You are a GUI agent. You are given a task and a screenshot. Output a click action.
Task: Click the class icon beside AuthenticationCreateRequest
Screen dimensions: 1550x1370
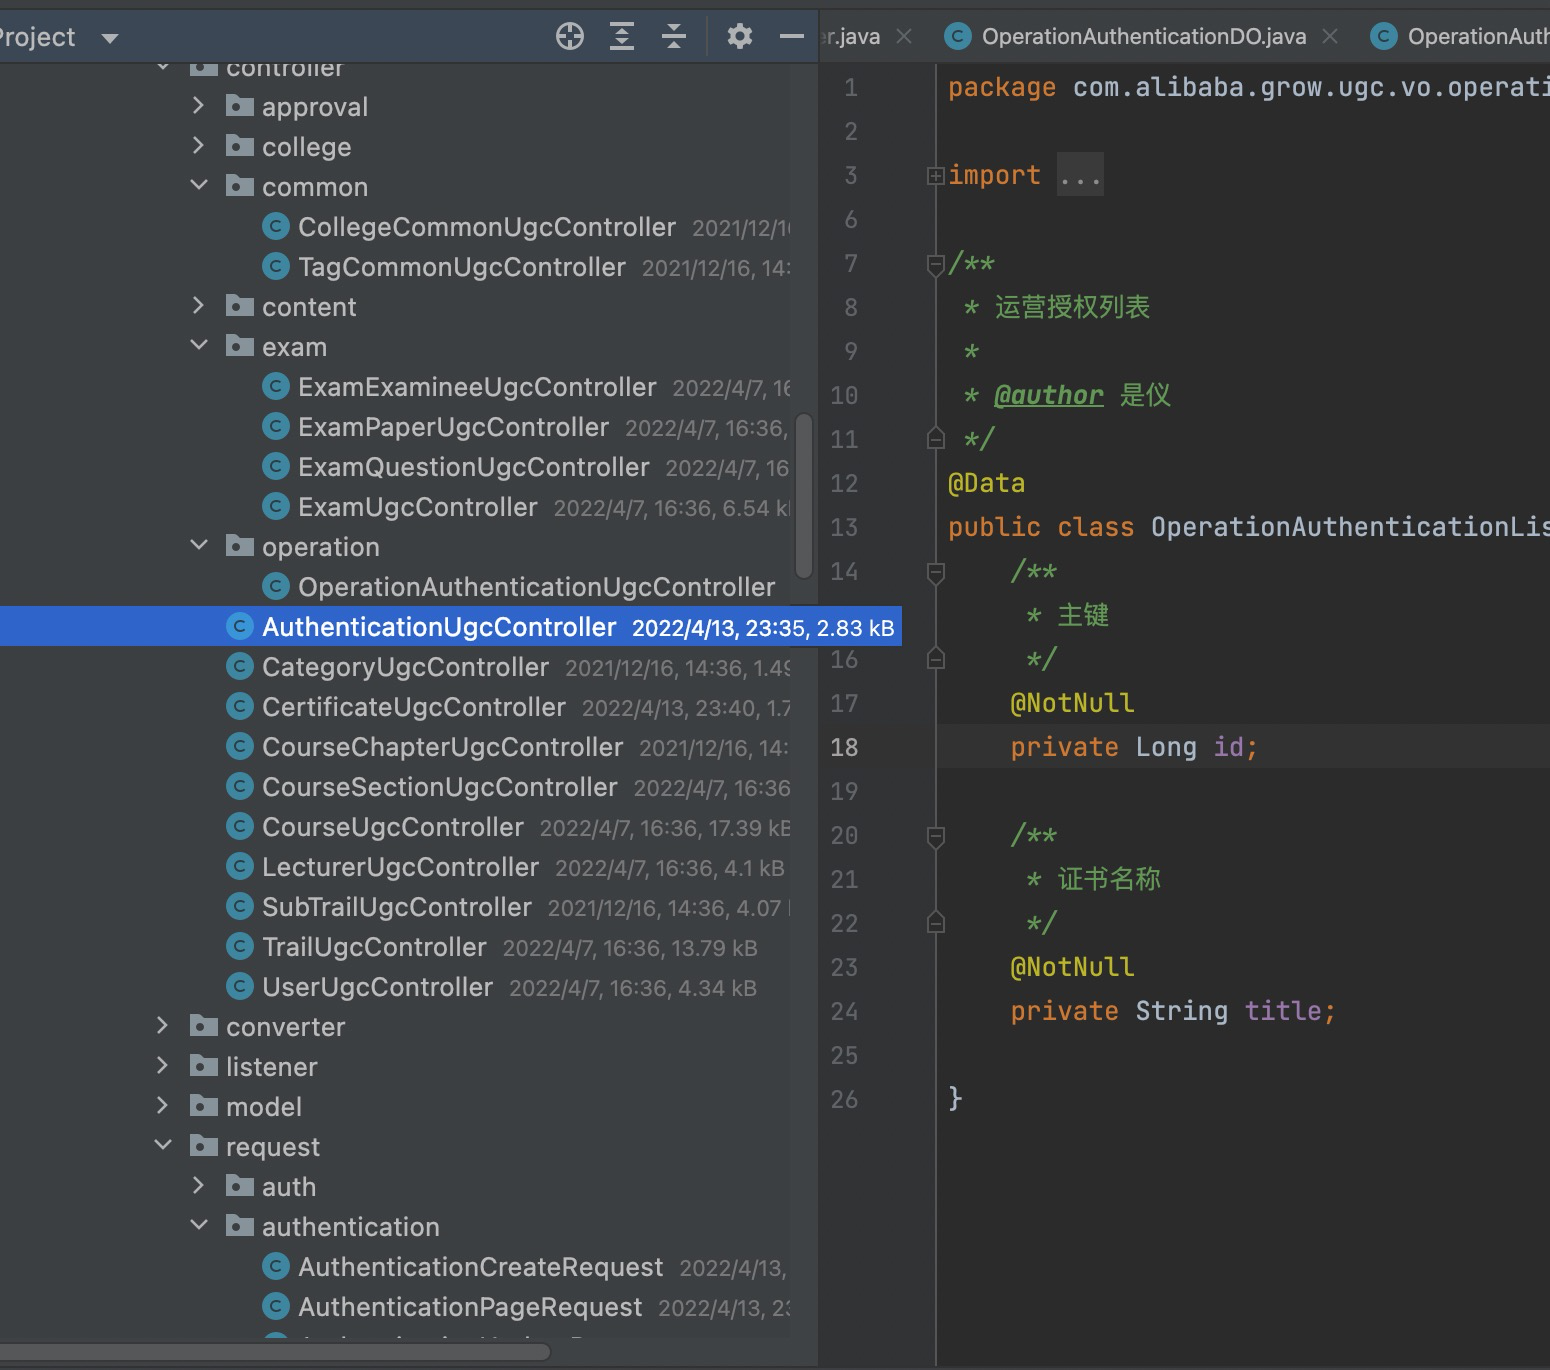(275, 1266)
